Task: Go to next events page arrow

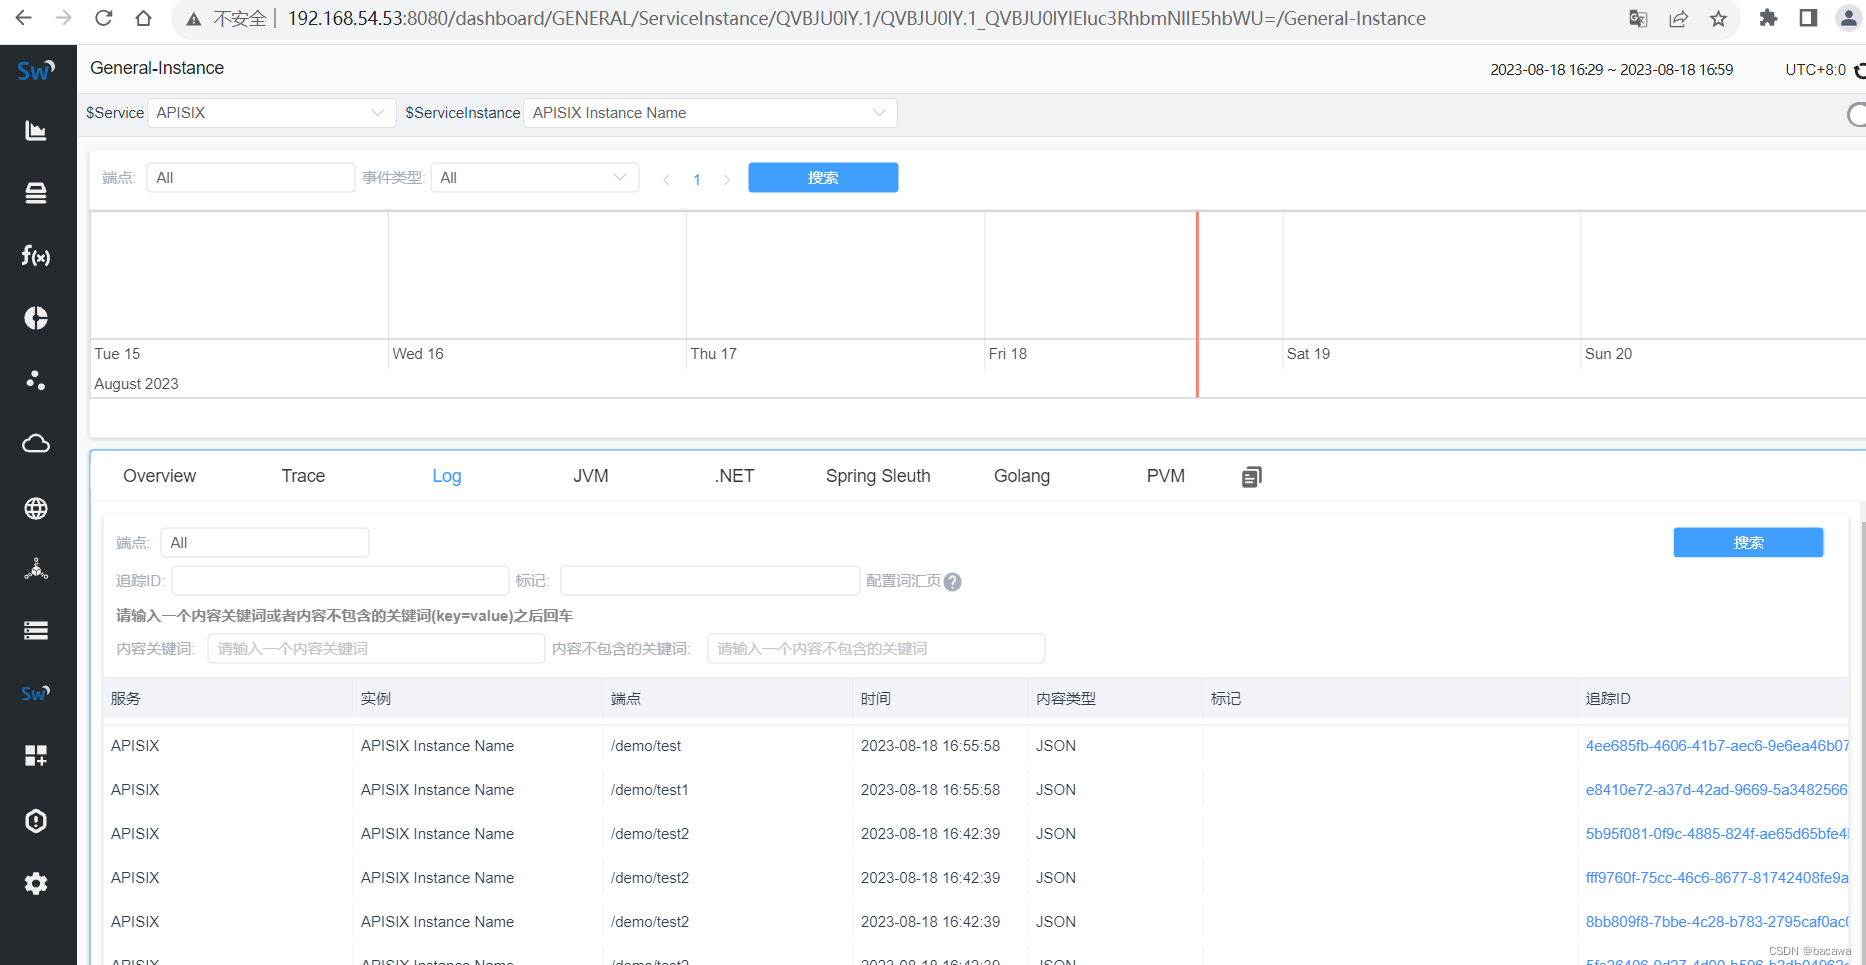Action: click(727, 180)
